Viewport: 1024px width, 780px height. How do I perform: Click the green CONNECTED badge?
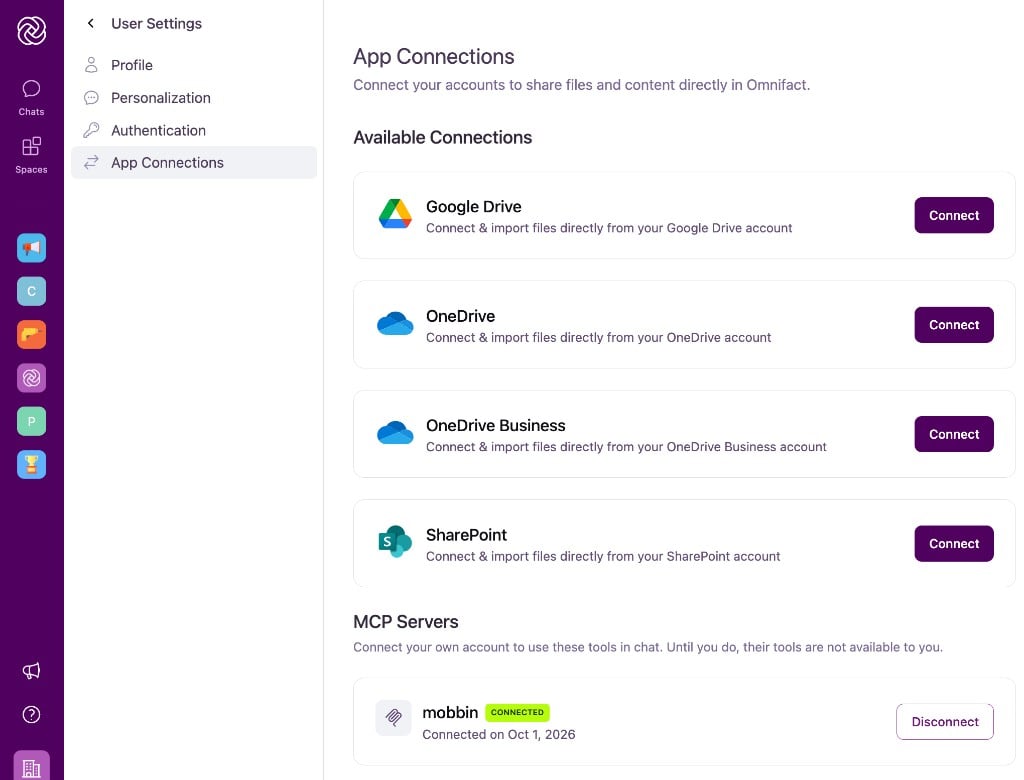[517, 712]
